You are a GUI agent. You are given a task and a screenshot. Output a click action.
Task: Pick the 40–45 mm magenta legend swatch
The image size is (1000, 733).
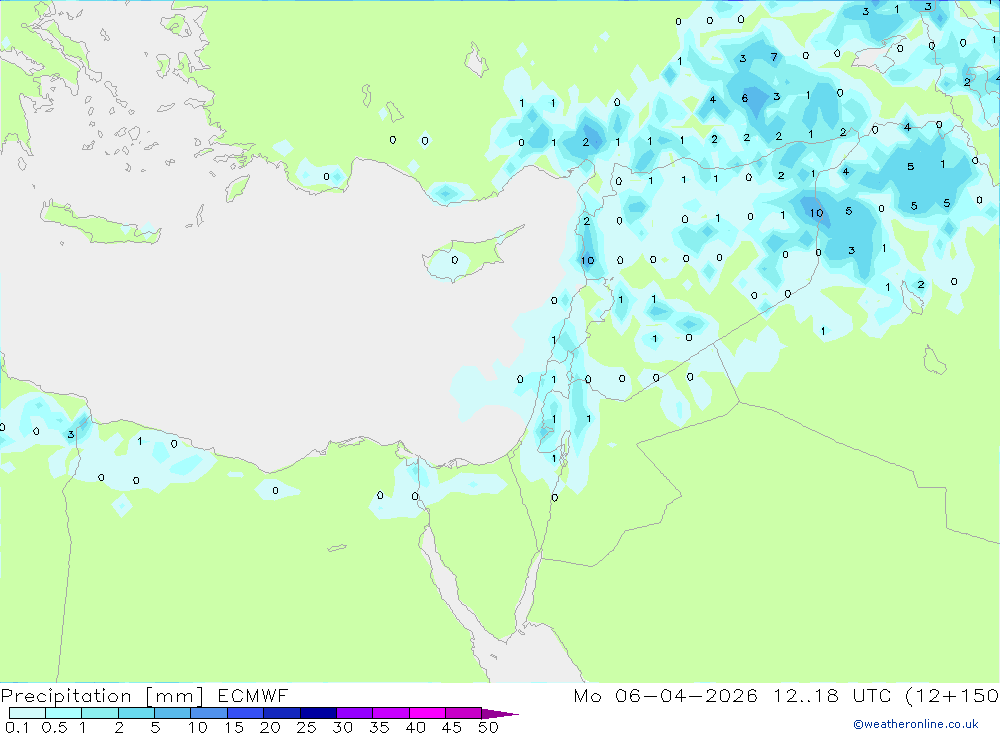pyautogui.click(x=427, y=713)
